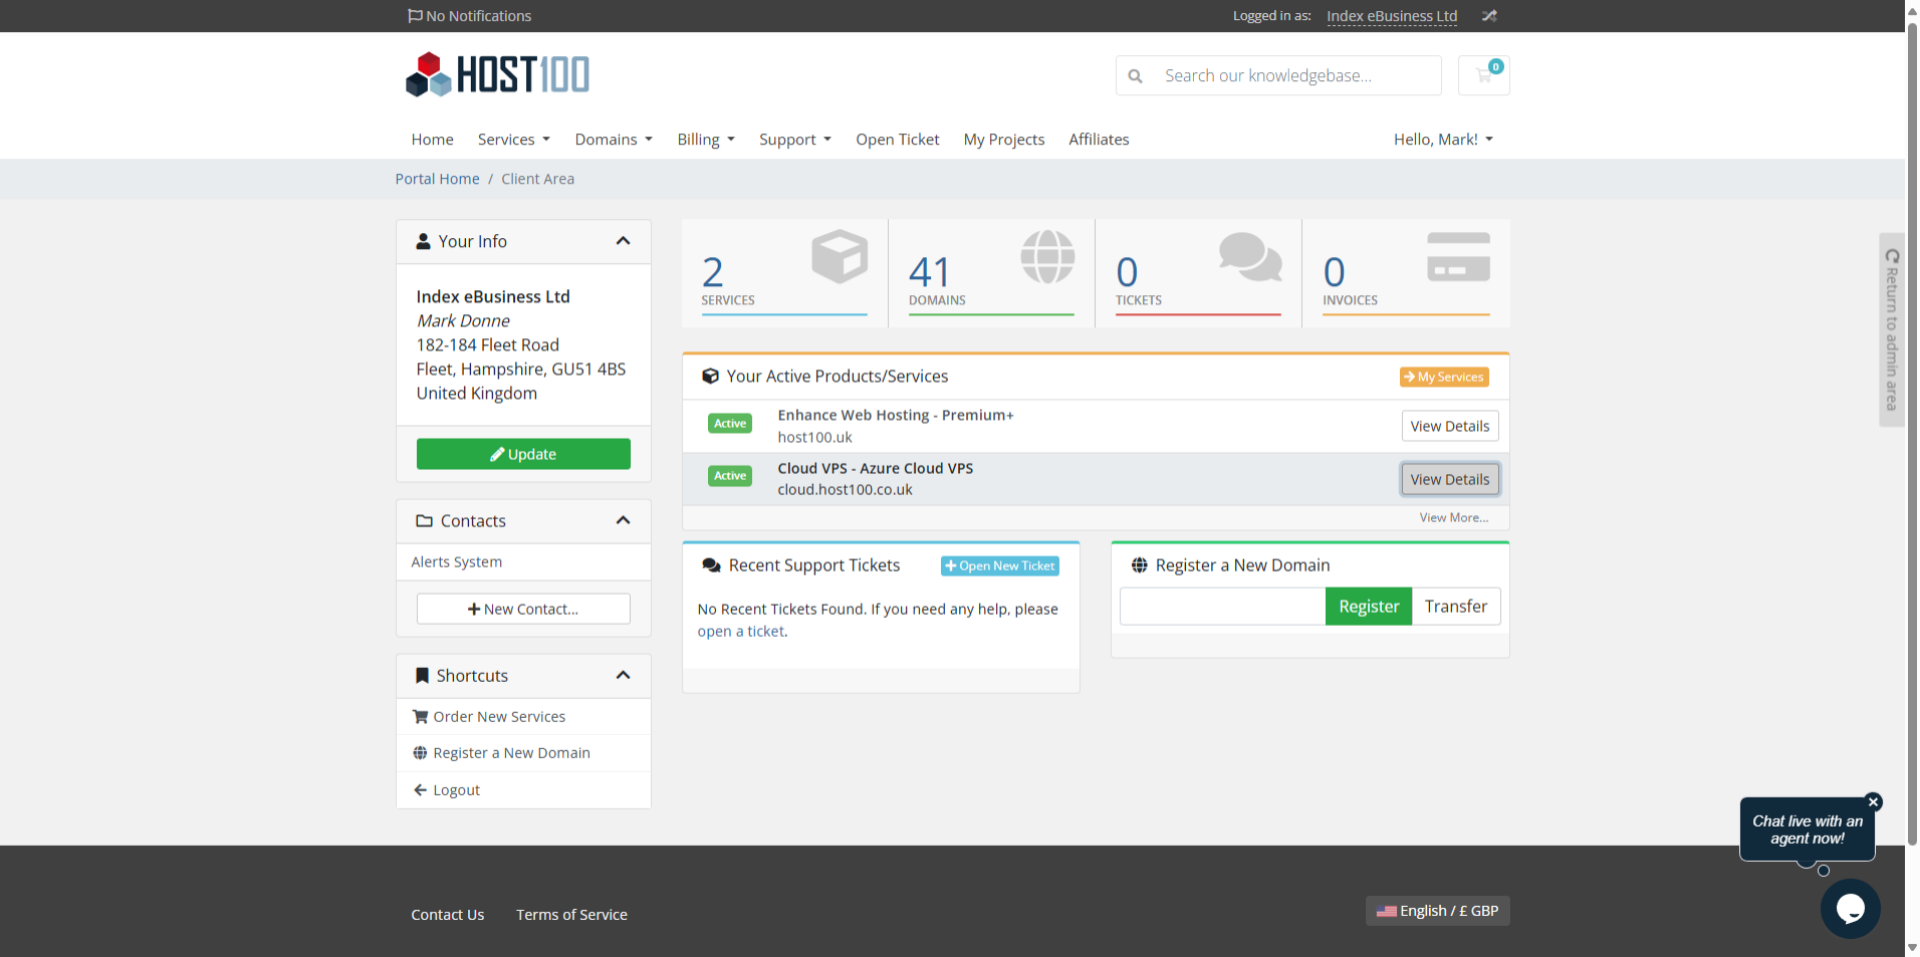Open the Domains globe tile
This screenshot has width=1920, height=957.
click(991, 273)
